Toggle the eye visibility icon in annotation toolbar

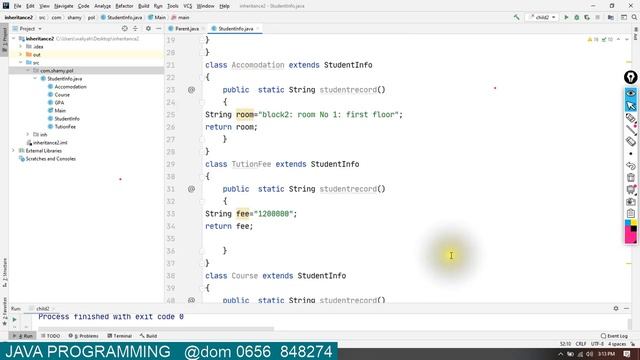[x=631, y=93]
